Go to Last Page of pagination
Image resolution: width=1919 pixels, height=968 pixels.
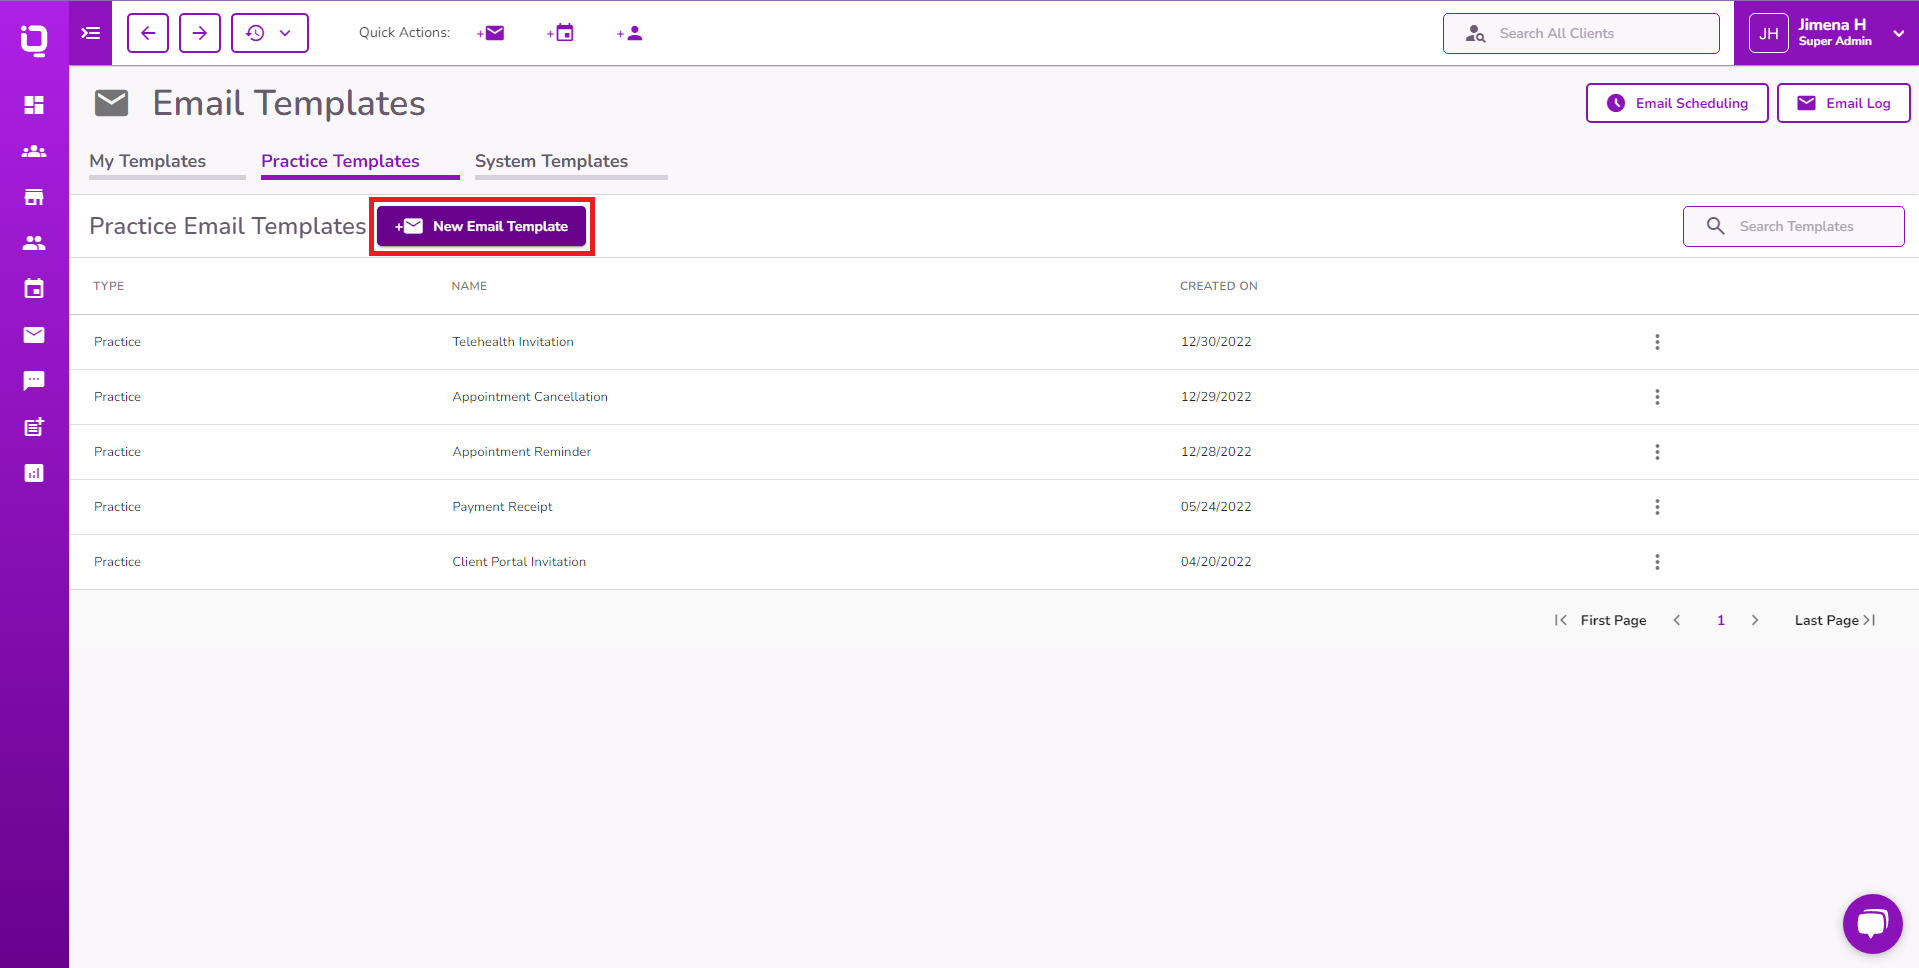coord(1835,620)
